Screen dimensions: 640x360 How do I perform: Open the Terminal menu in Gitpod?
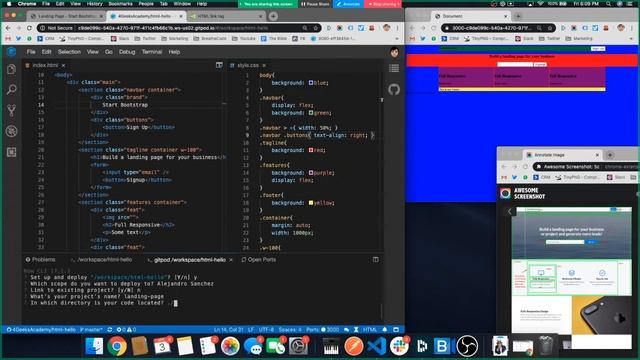[x=152, y=52]
